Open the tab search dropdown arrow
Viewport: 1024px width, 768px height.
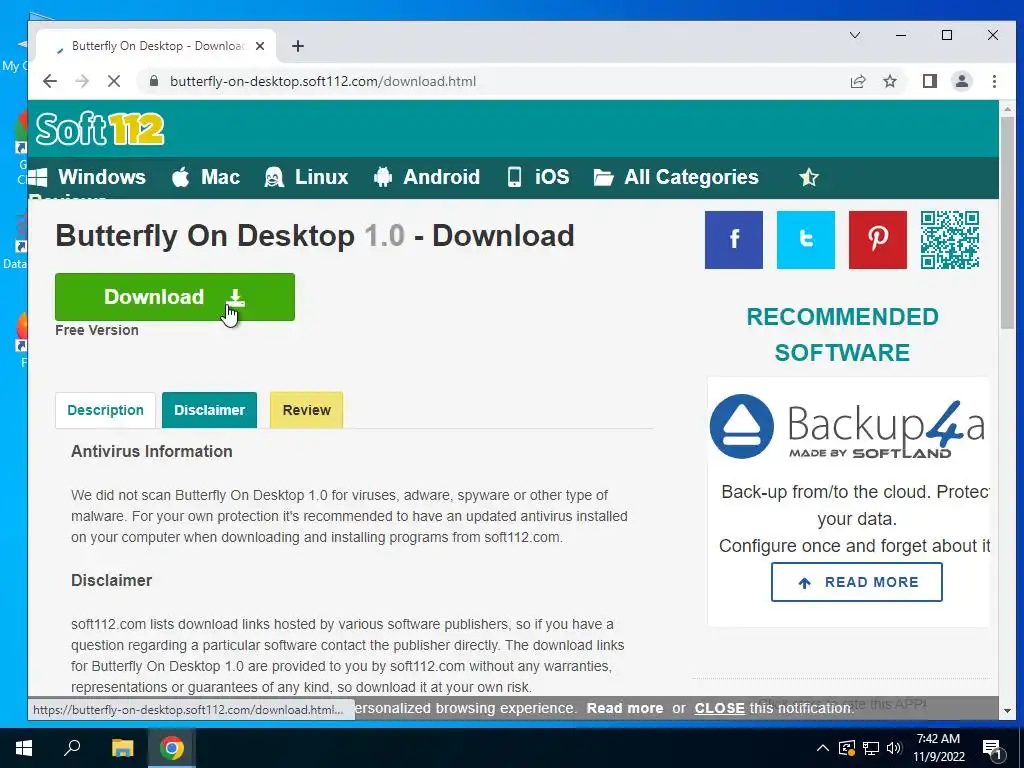(x=854, y=35)
